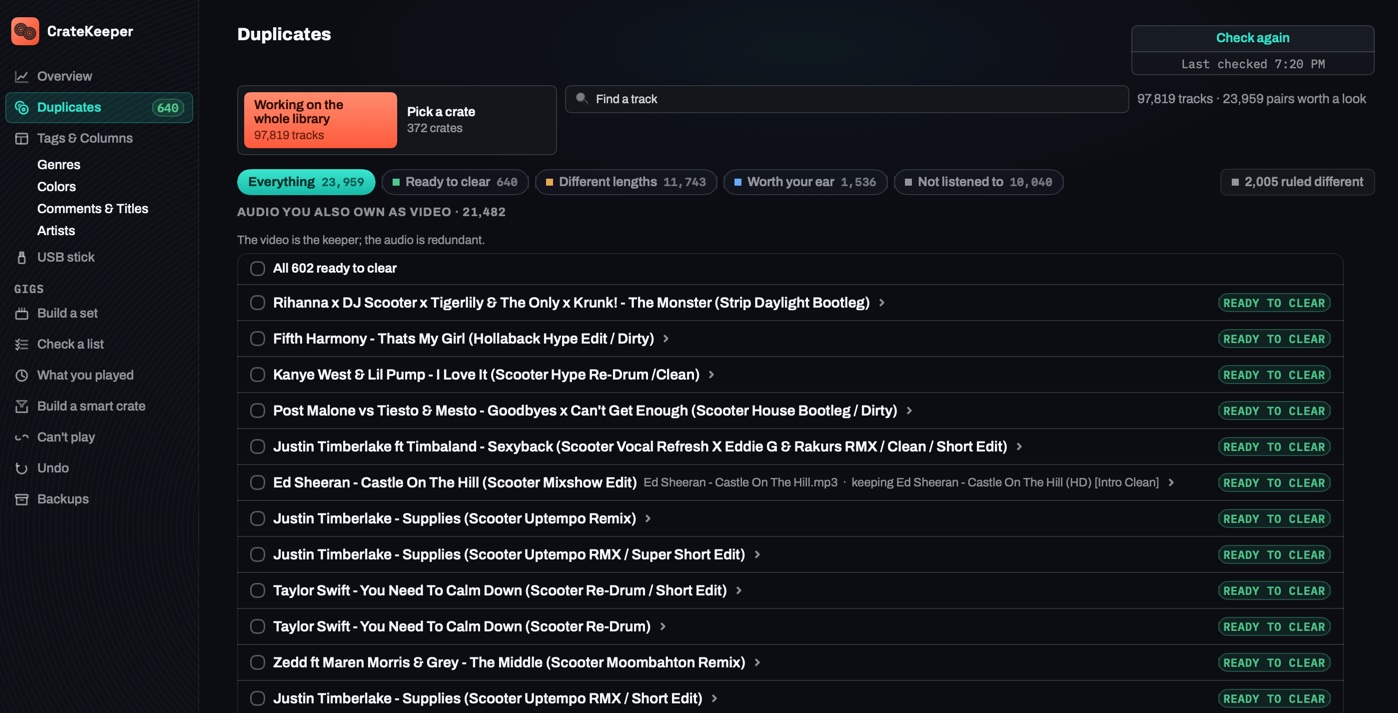Screen dimensions: 1398x713
Task: Click READY TO CLEAR badge for Rihanna Monster
Action: (x=1274, y=303)
